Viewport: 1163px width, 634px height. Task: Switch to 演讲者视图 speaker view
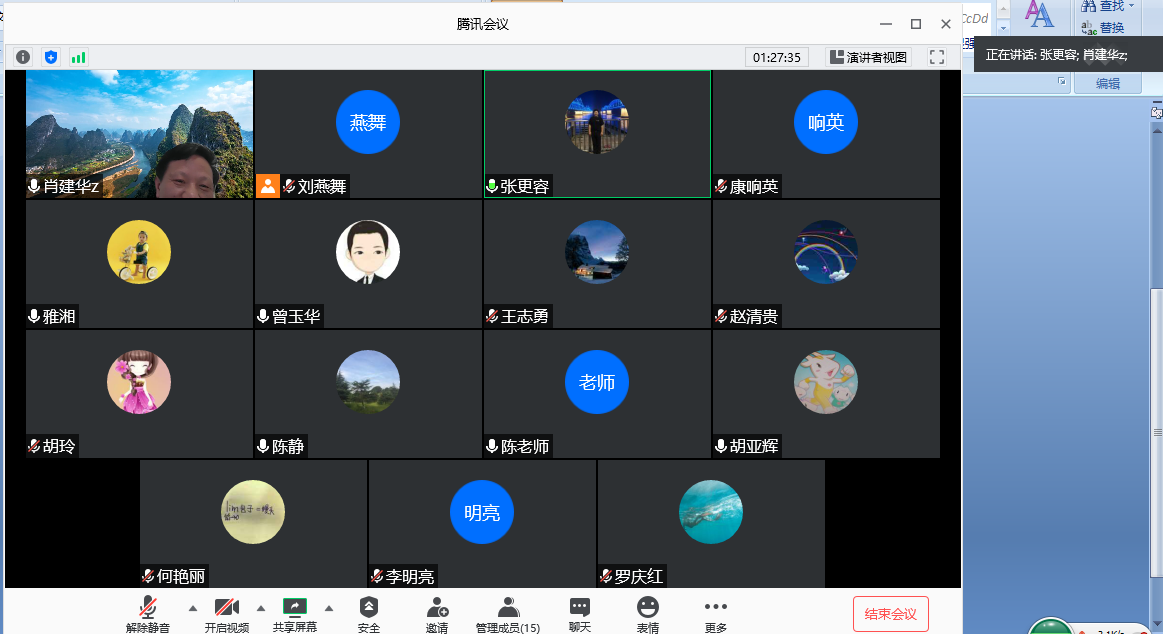pyautogui.click(x=868, y=57)
